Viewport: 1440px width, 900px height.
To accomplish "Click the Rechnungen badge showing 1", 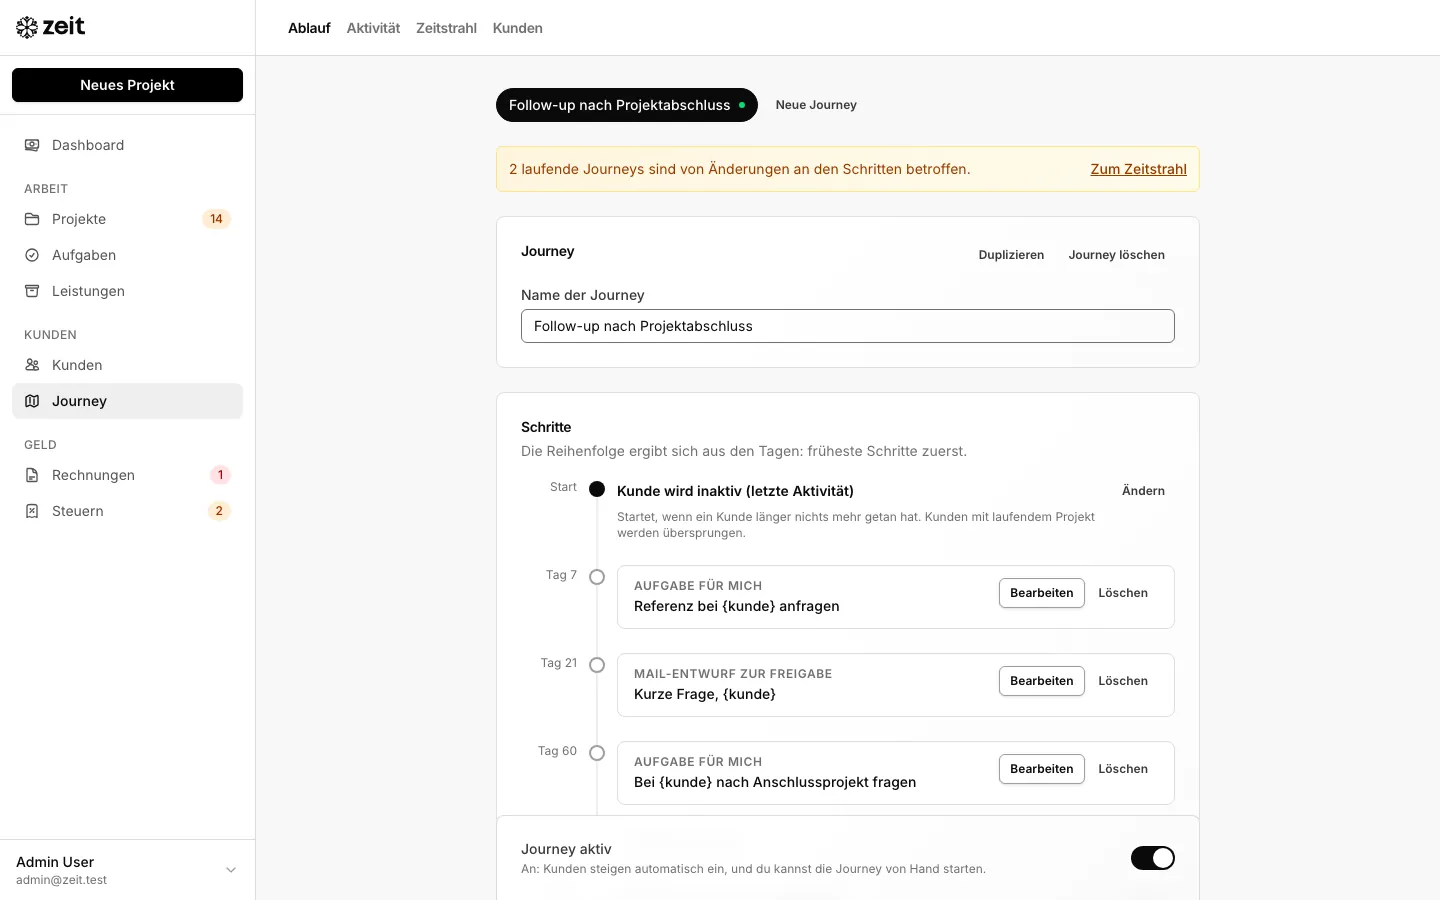I will pos(220,475).
